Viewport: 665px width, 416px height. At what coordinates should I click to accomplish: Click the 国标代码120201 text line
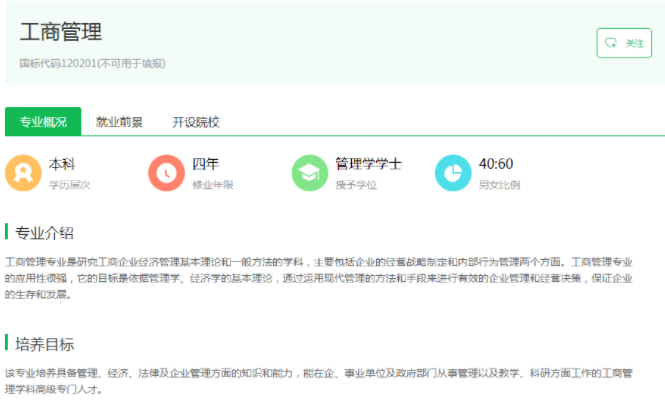tap(92, 63)
